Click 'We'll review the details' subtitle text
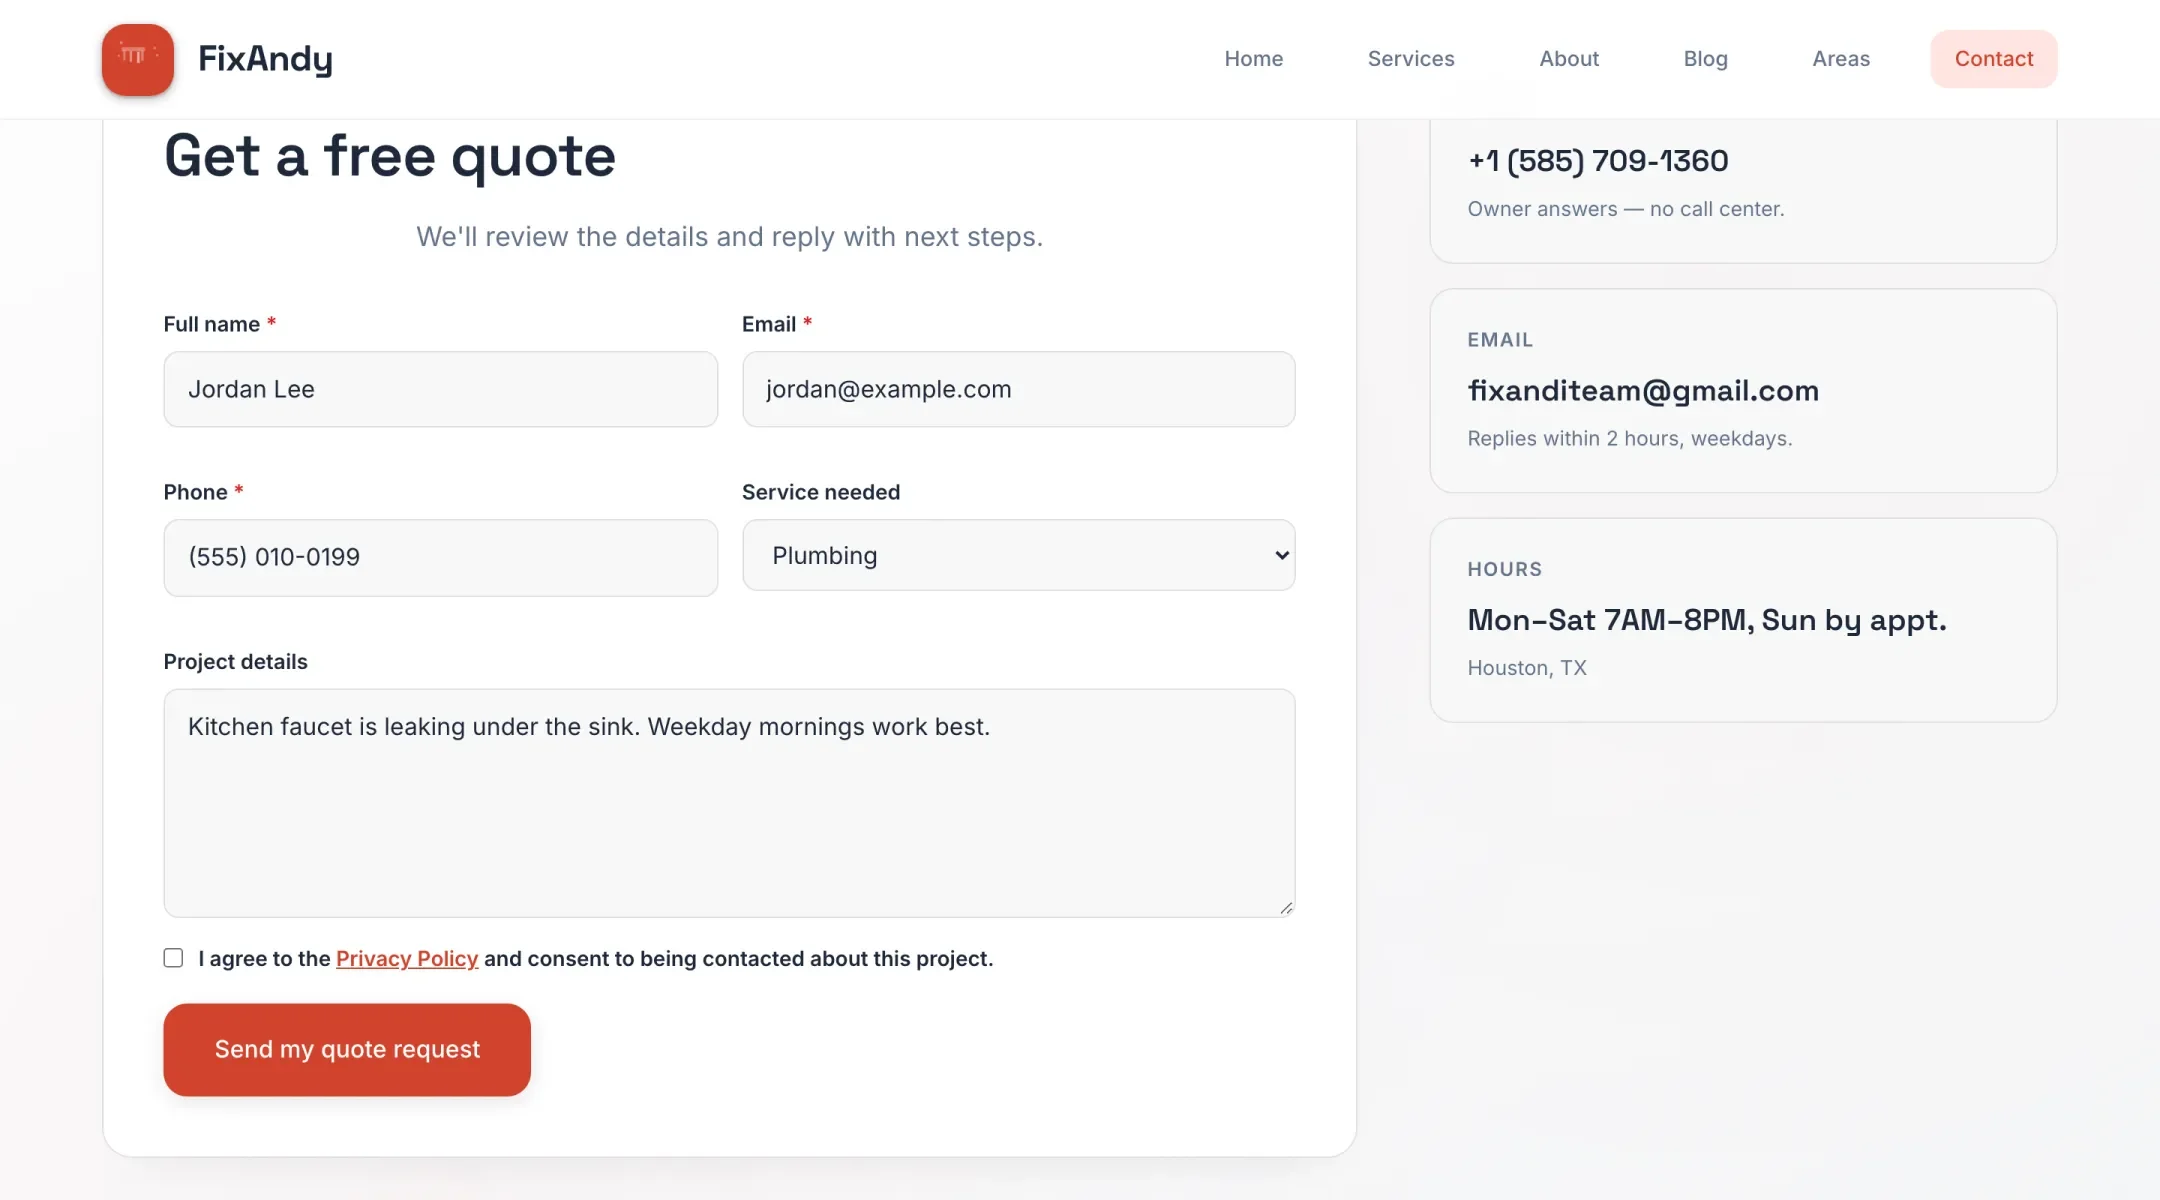Image resolution: width=2160 pixels, height=1200 pixels. click(729, 237)
